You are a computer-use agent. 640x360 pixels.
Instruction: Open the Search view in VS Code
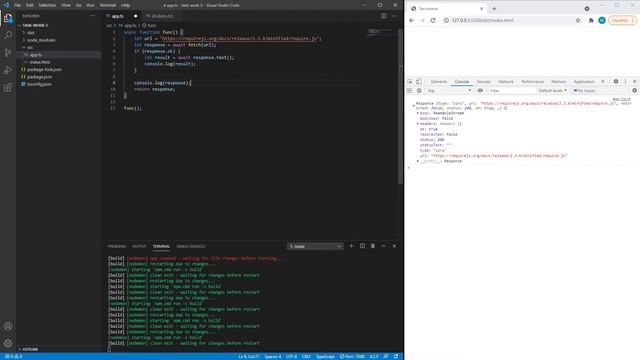[8, 35]
